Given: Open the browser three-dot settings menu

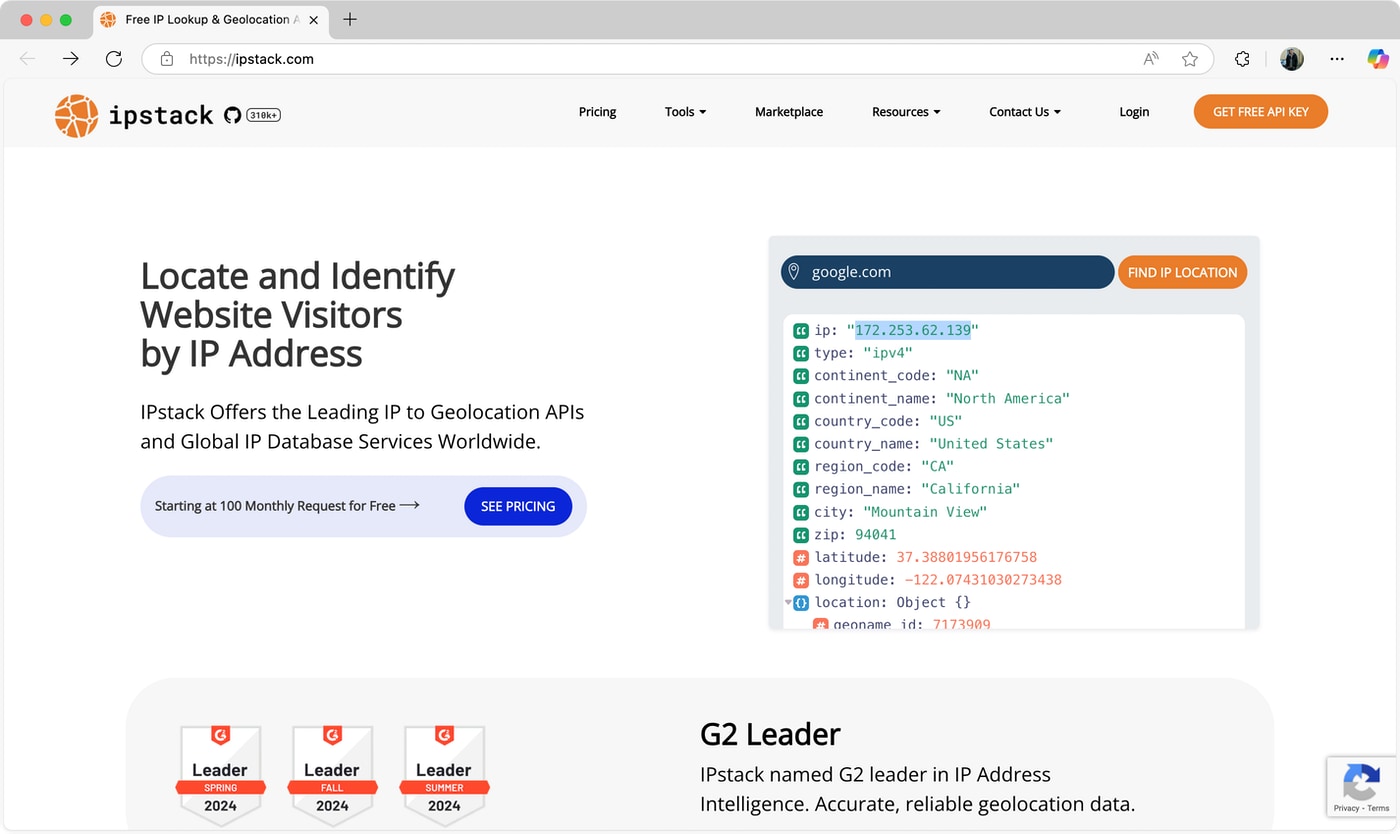Looking at the screenshot, I should click(x=1337, y=59).
